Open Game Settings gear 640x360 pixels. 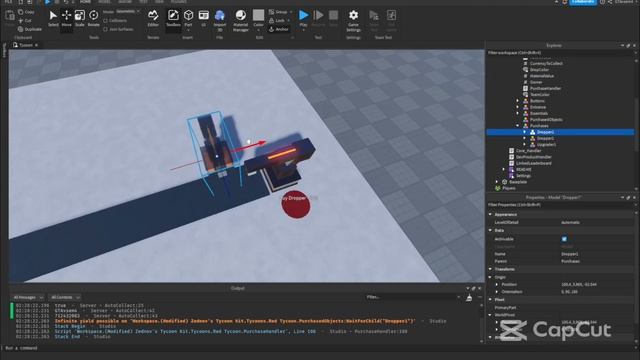(353, 20)
